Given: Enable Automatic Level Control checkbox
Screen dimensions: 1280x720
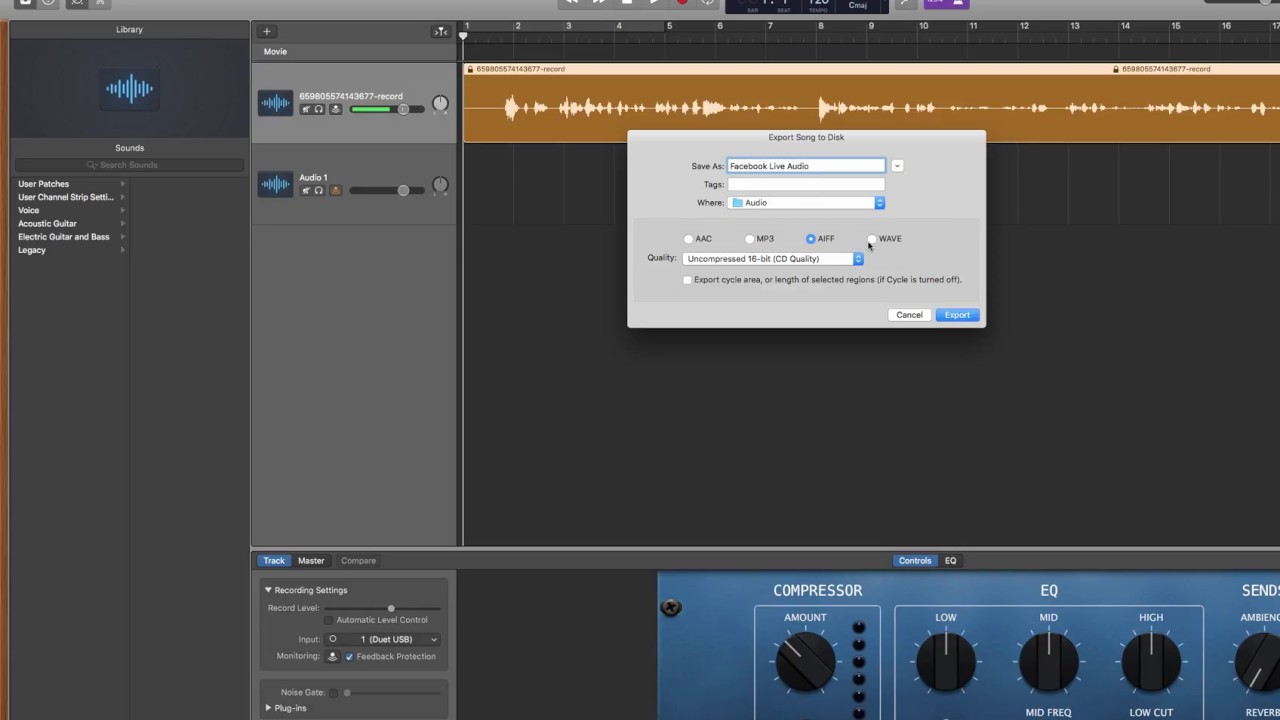Looking at the screenshot, I should (328, 620).
